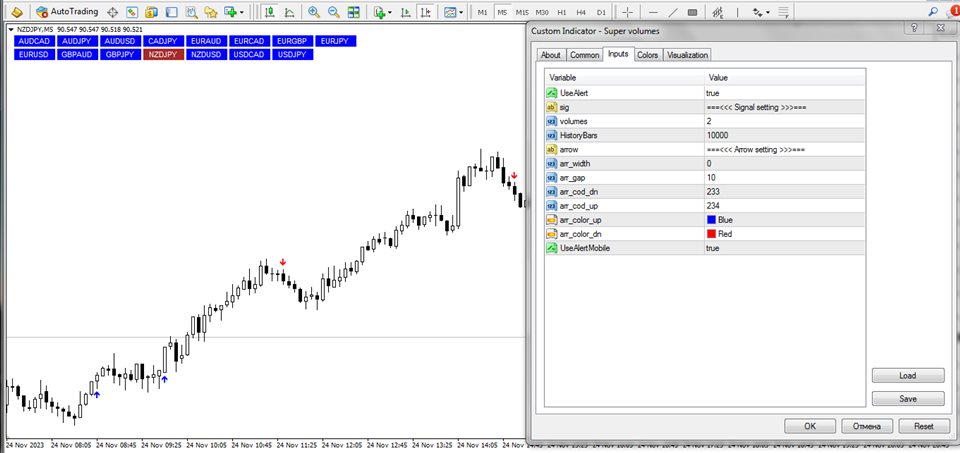Click the OK button

pyautogui.click(x=810, y=426)
